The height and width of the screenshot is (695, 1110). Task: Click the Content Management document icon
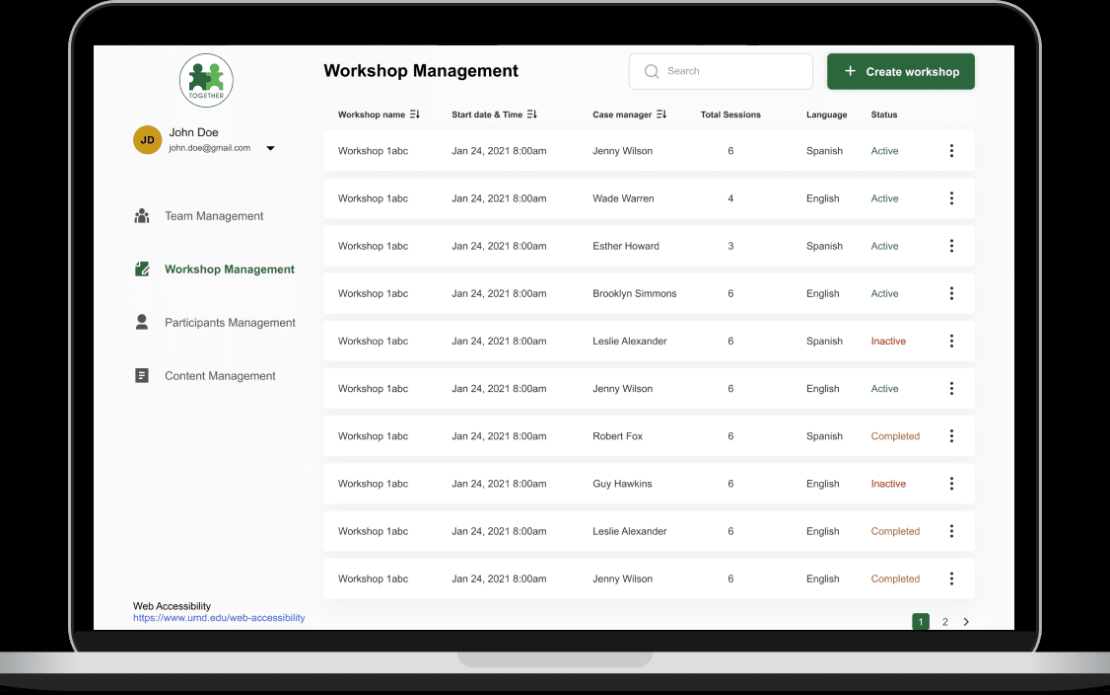tap(142, 376)
